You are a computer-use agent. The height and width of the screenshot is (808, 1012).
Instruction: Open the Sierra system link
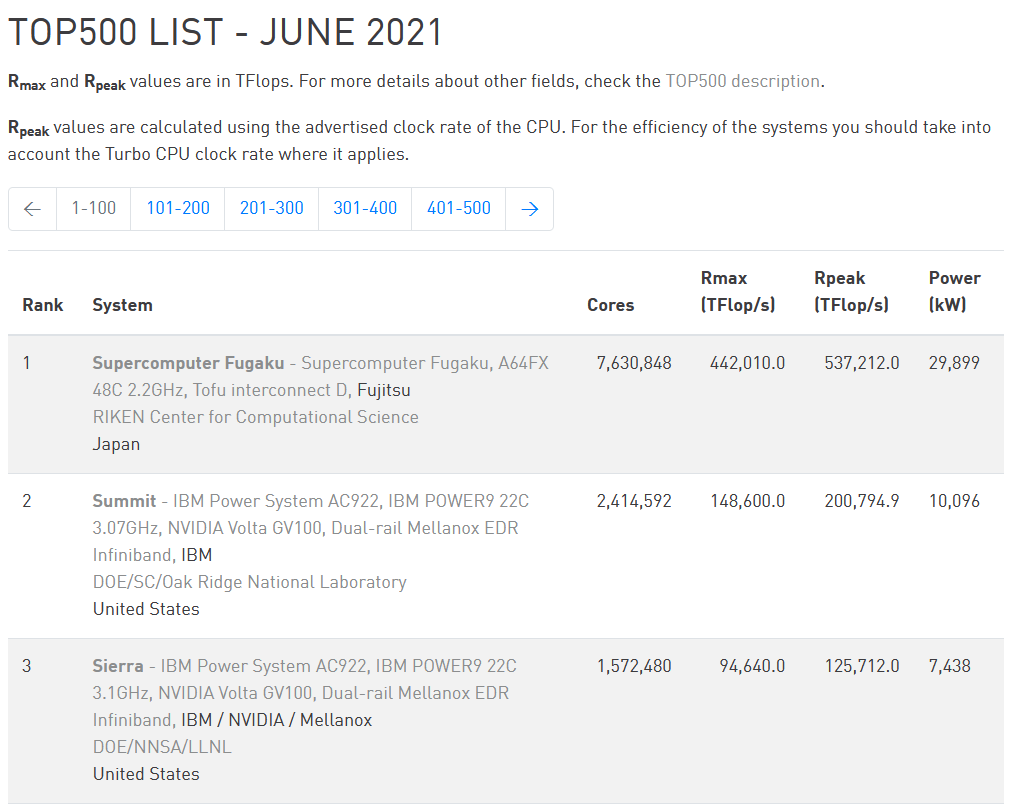tap(117, 666)
